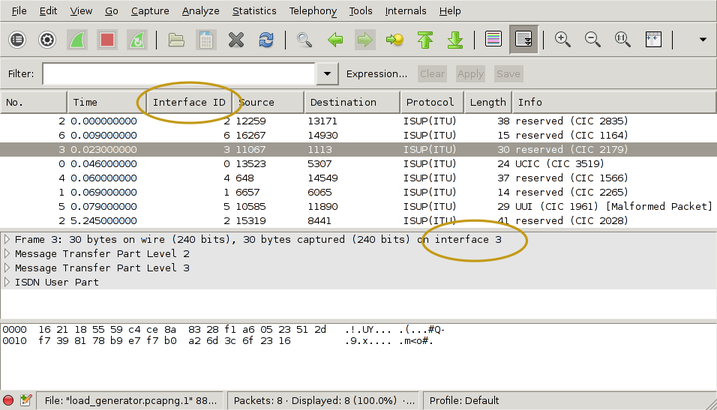The width and height of the screenshot is (717, 410).
Task: Toggle packet list colorization
Action: coord(493,40)
